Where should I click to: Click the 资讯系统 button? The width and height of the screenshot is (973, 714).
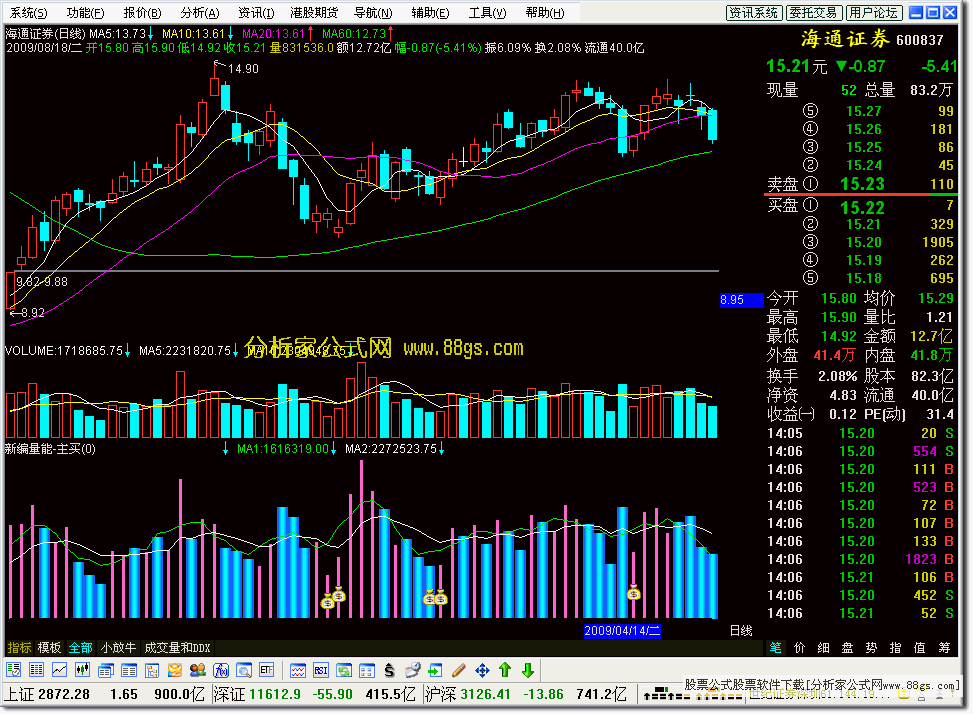coord(753,12)
